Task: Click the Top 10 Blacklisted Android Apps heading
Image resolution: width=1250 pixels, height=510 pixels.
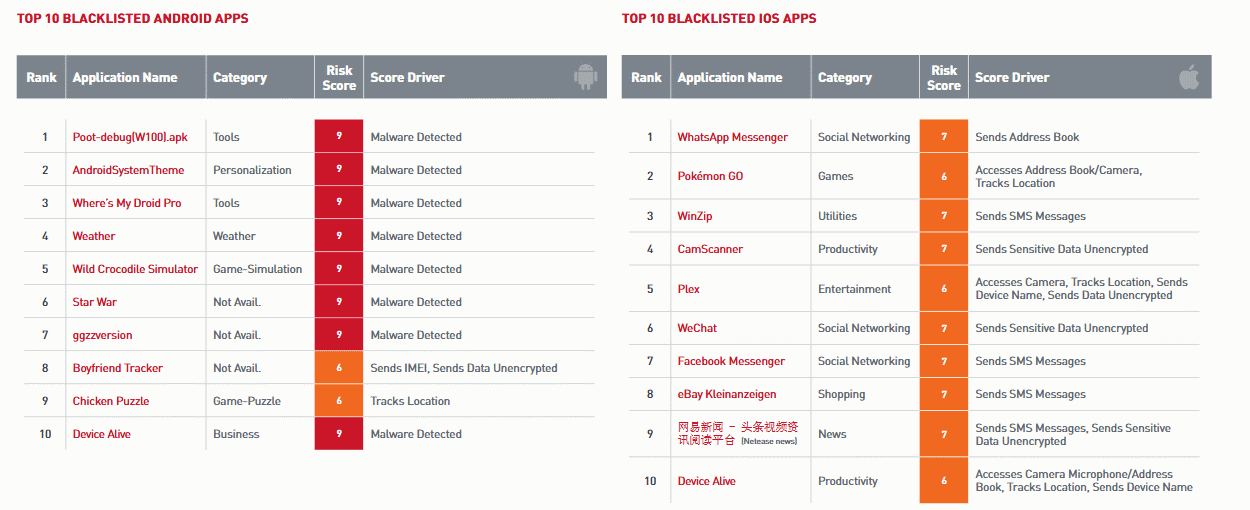Action: [x=132, y=18]
